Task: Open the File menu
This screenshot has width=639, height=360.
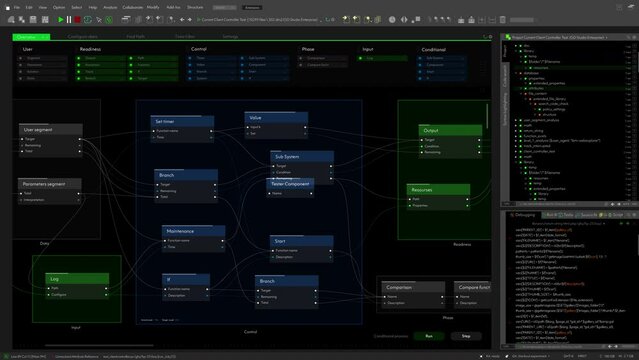Action: (17, 7)
